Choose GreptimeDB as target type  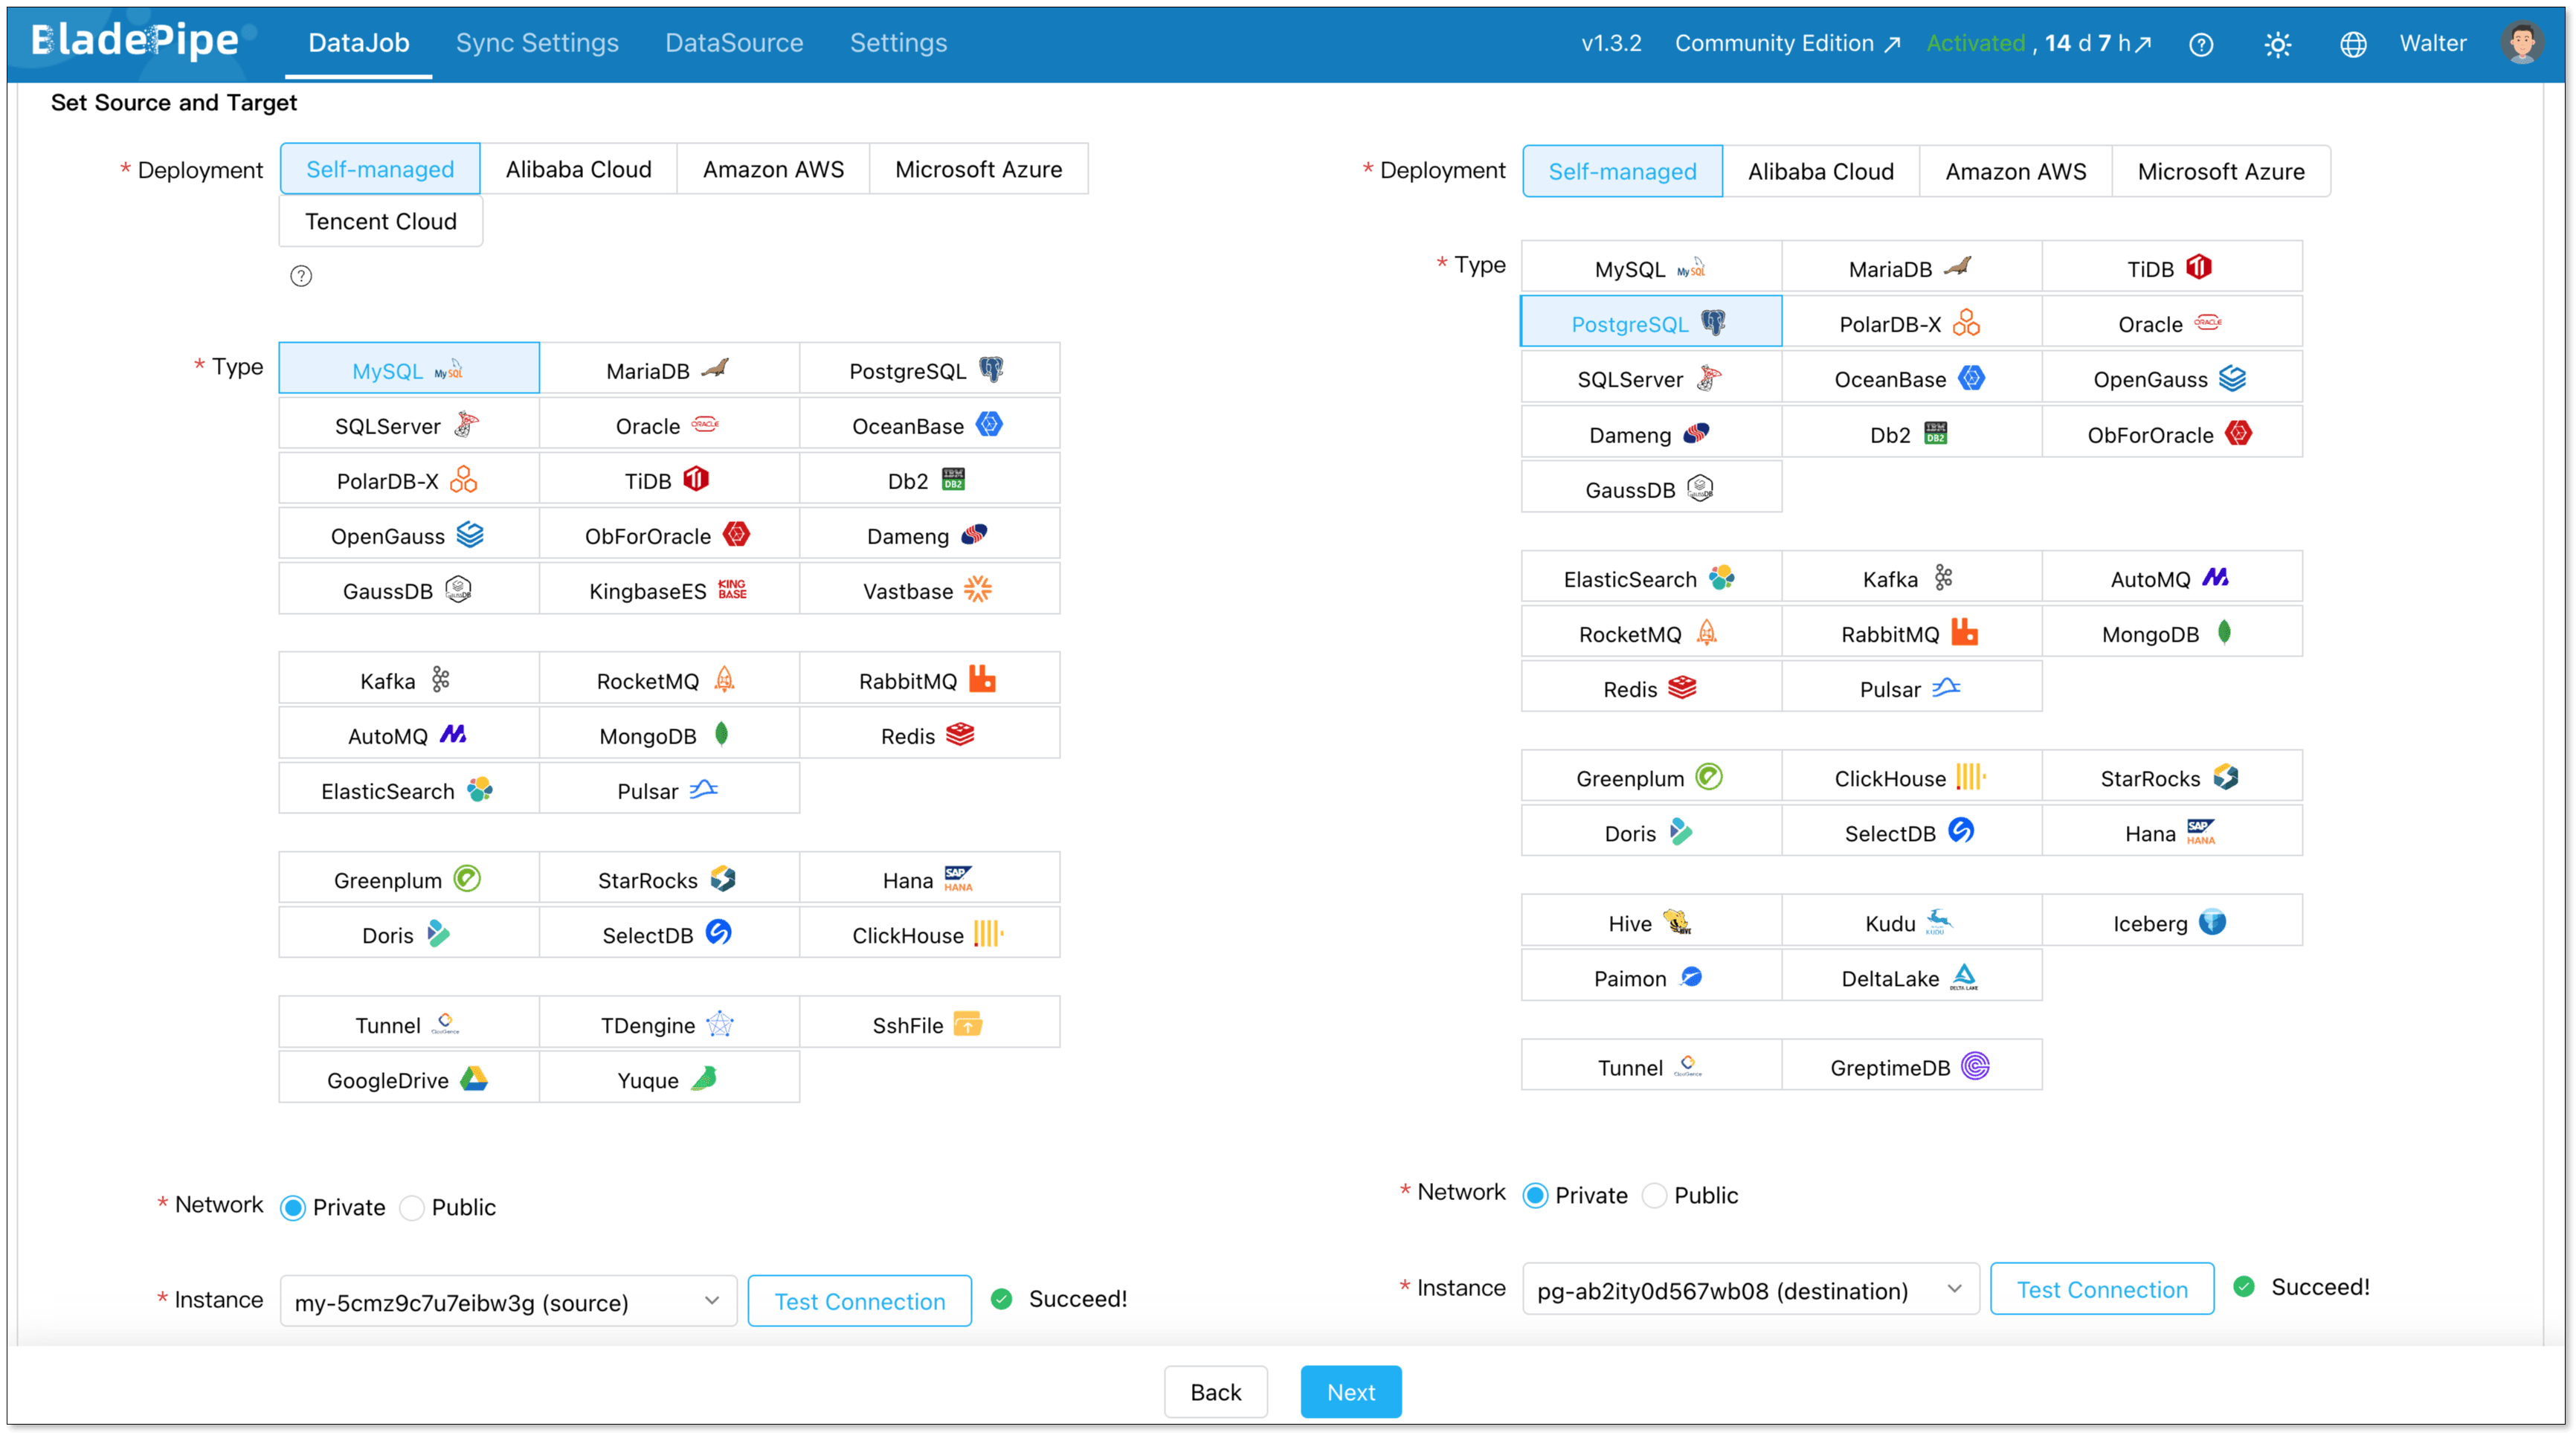coord(1910,1067)
